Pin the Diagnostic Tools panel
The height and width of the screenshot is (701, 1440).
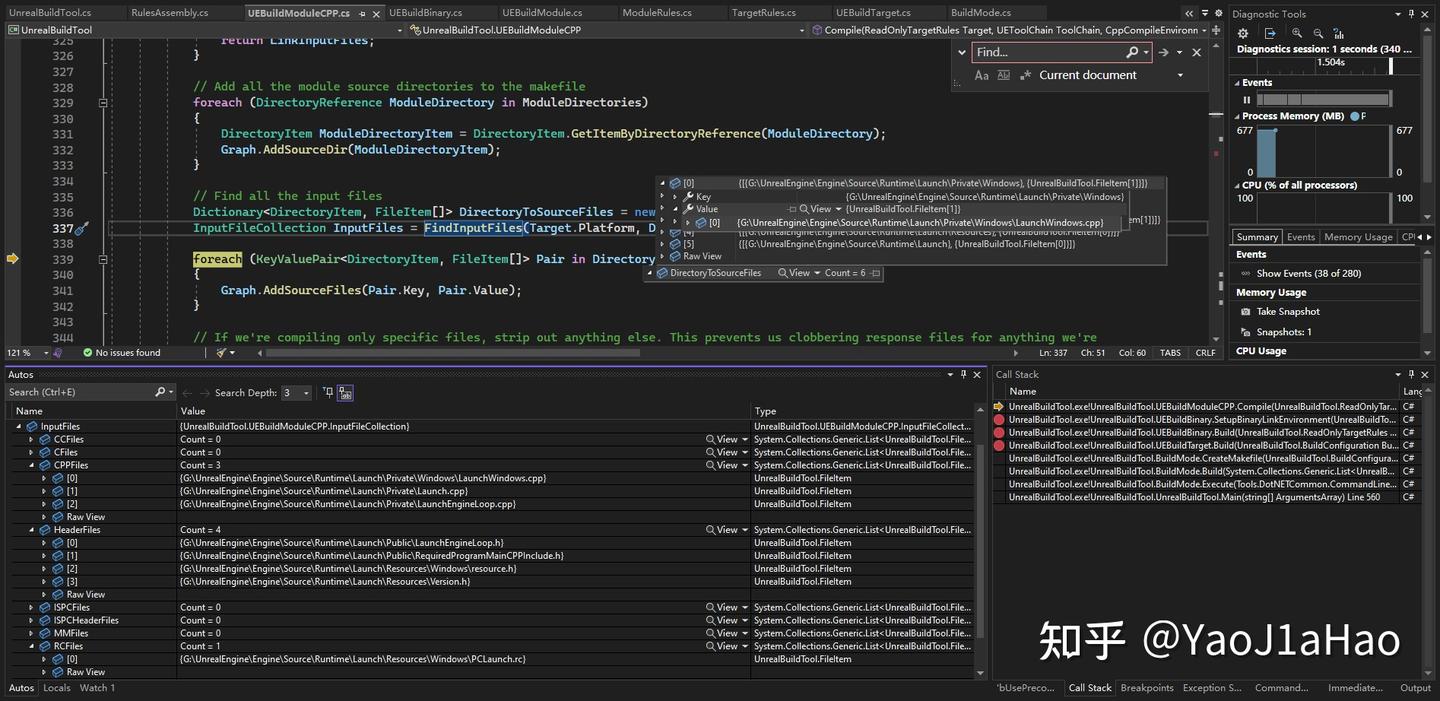pos(1411,13)
